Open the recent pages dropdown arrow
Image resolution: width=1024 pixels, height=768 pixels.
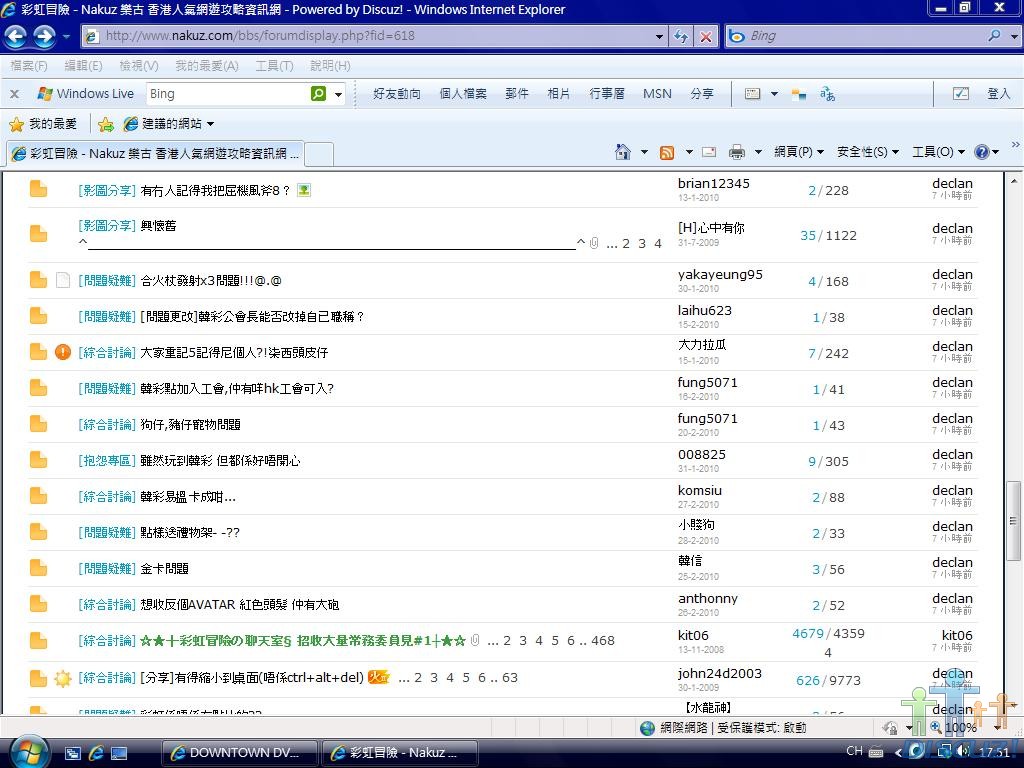[x=66, y=37]
